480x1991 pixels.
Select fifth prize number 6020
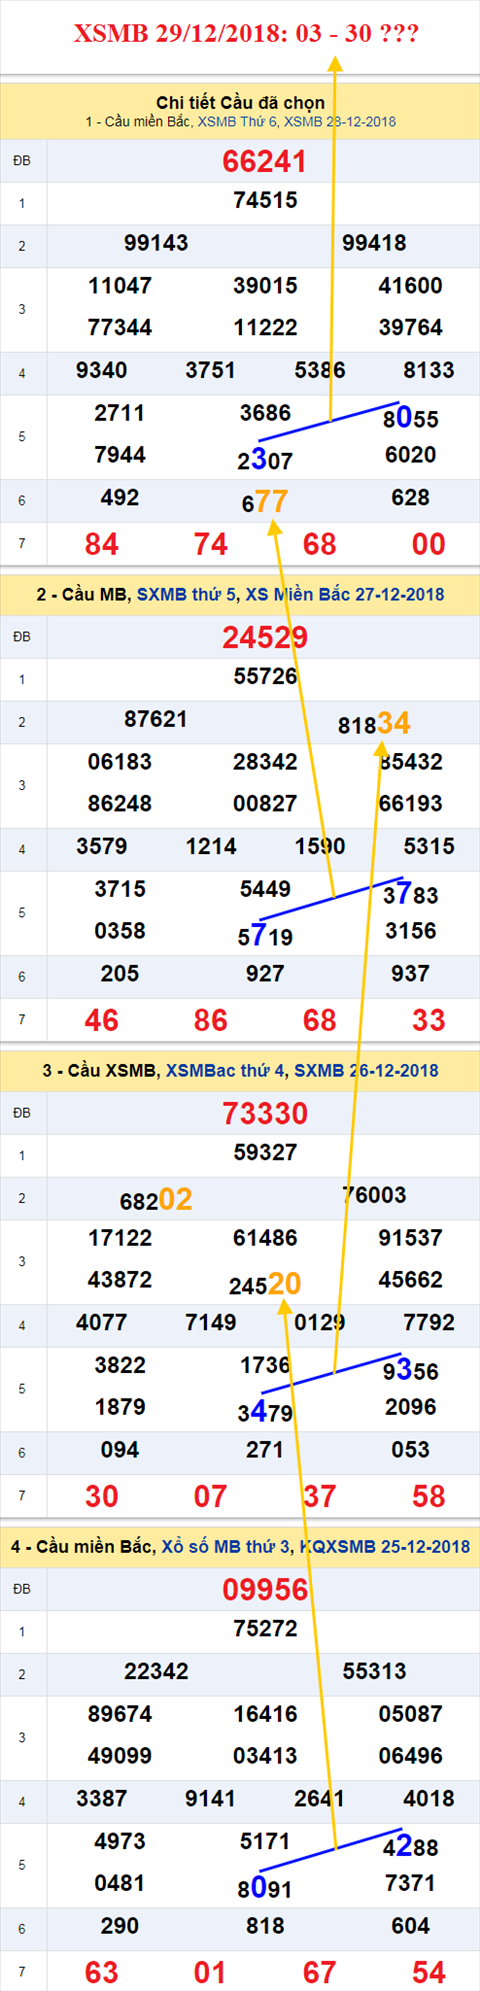click(x=410, y=455)
